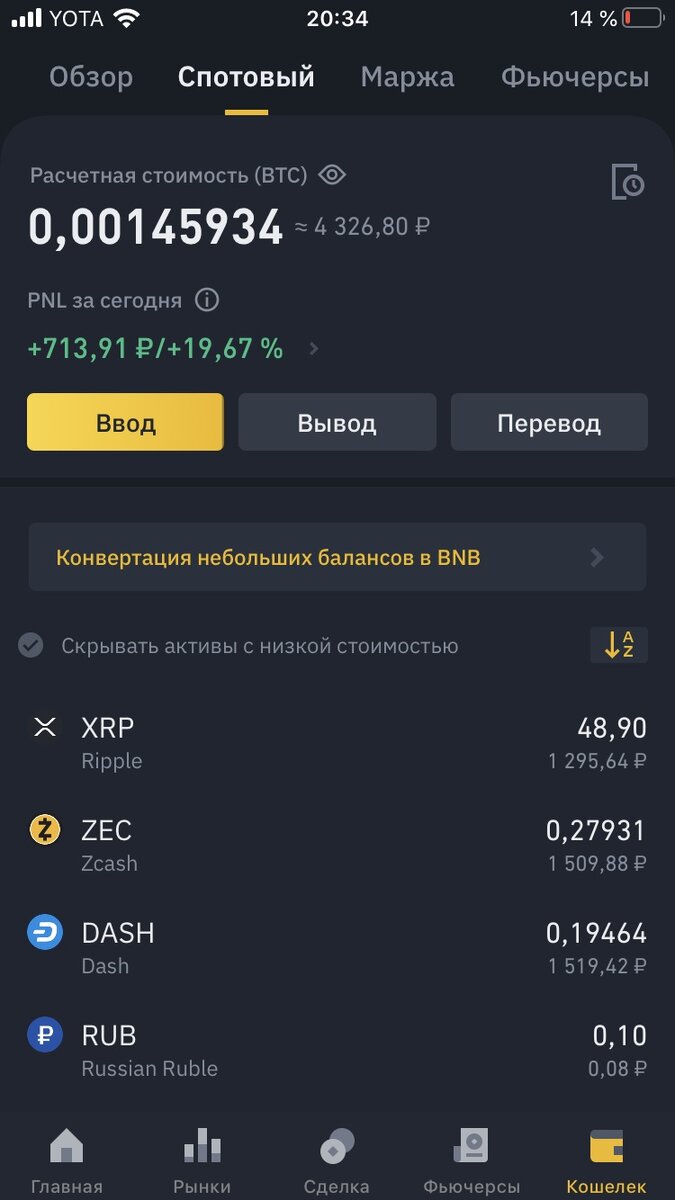
Task: Open the A-Z sort icon
Action: [x=618, y=645]
